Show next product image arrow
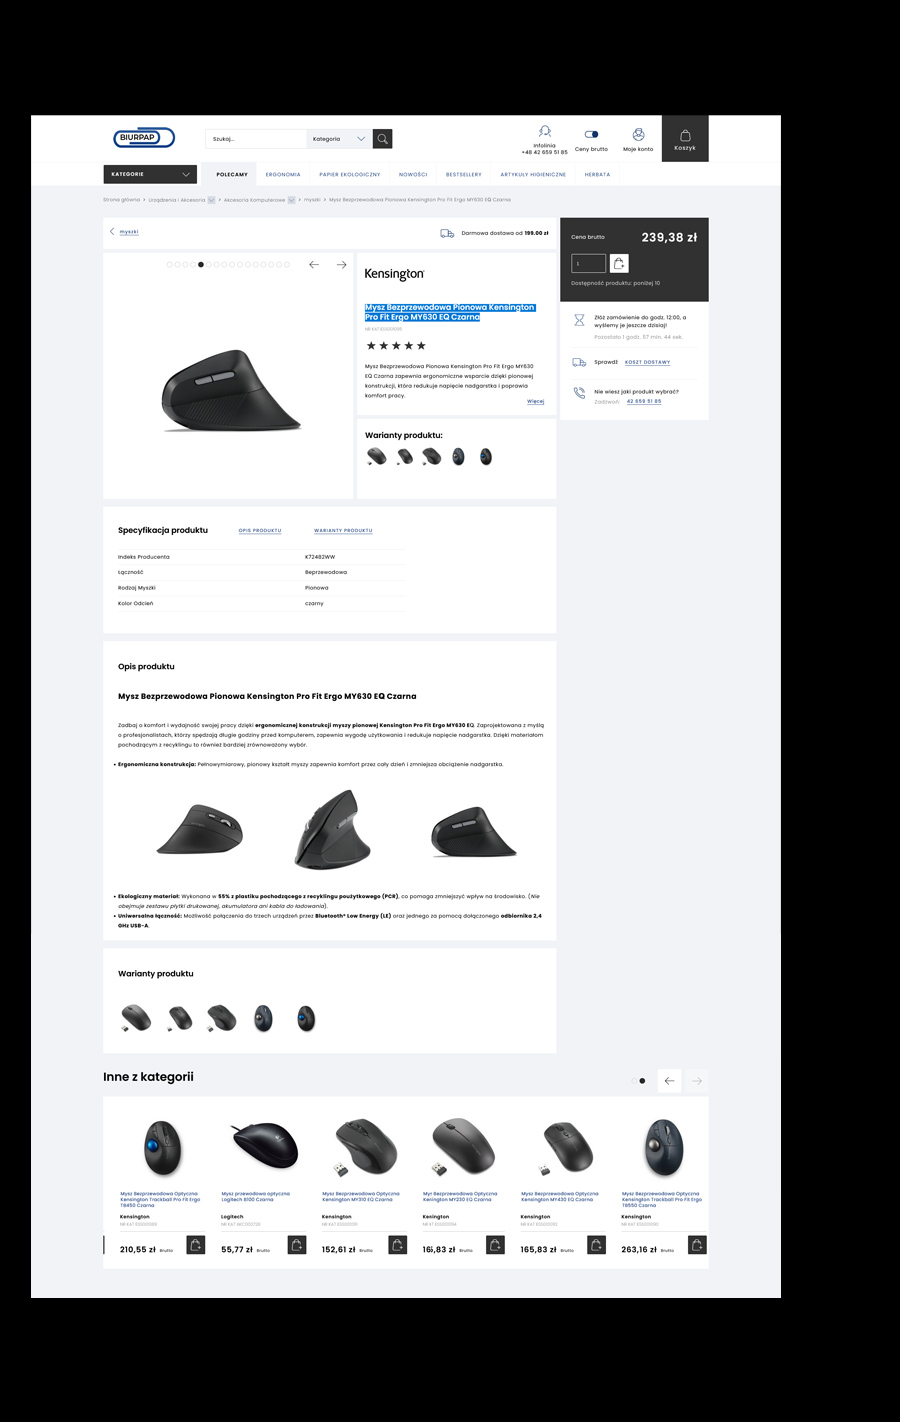The height and width of the screenshot is (1422, 900). (x=341, y=265)
